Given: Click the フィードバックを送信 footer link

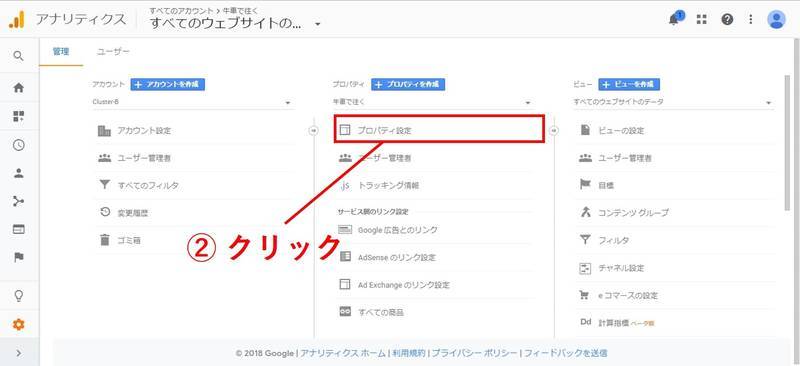Looking at the screenshot, I should [x=566, y=353].
